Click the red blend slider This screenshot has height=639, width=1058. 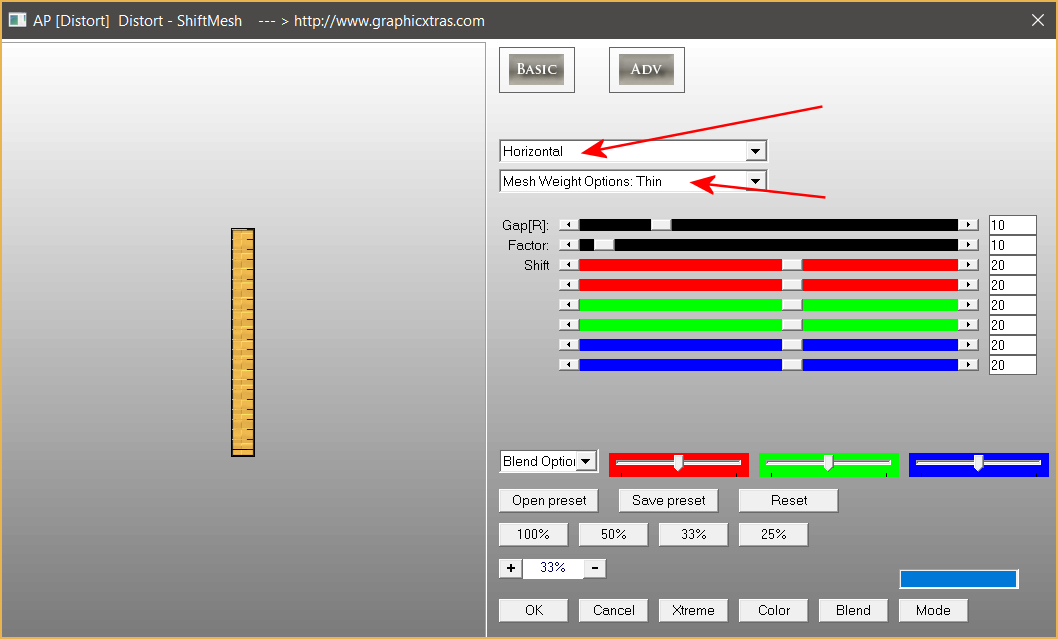tap(678, 463)
